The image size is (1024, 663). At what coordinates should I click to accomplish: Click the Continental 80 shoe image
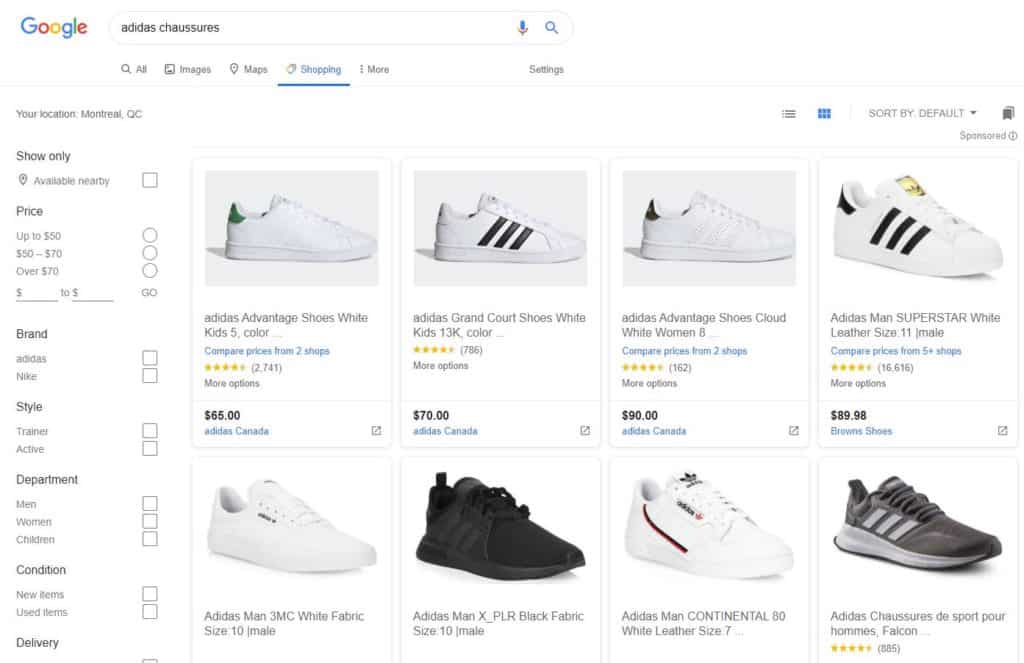pos(709,526)
